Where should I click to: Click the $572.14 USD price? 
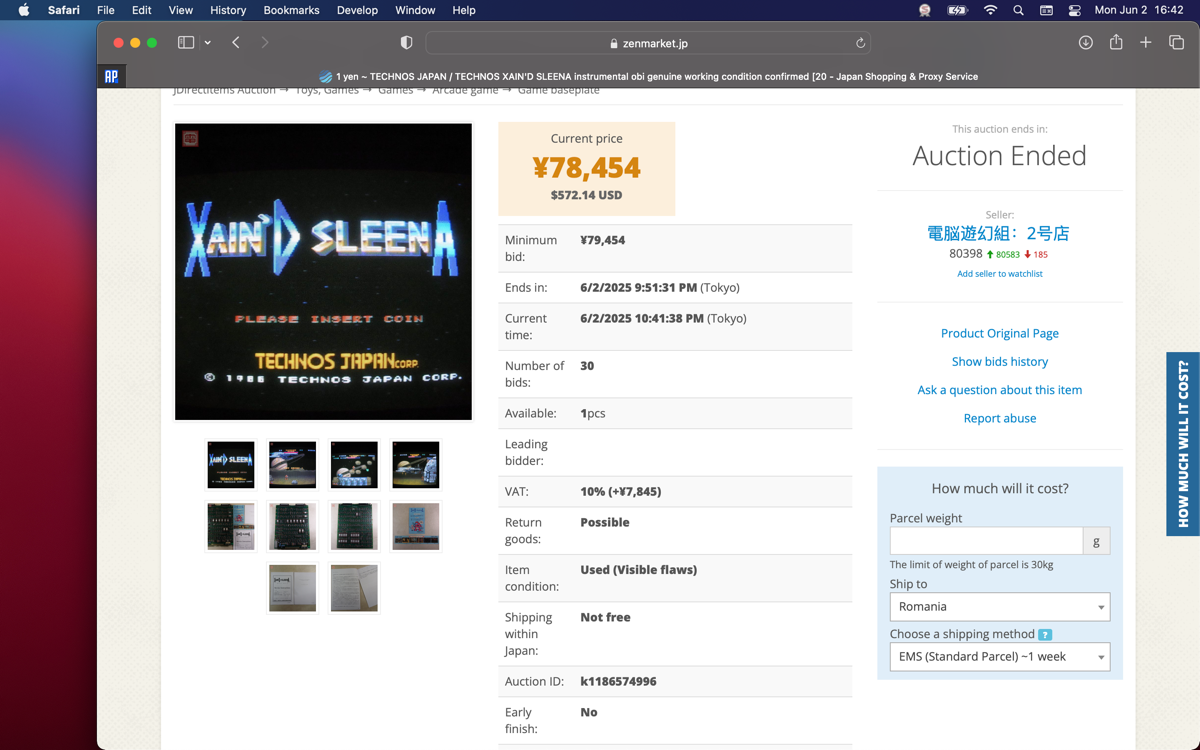point(587,195)
